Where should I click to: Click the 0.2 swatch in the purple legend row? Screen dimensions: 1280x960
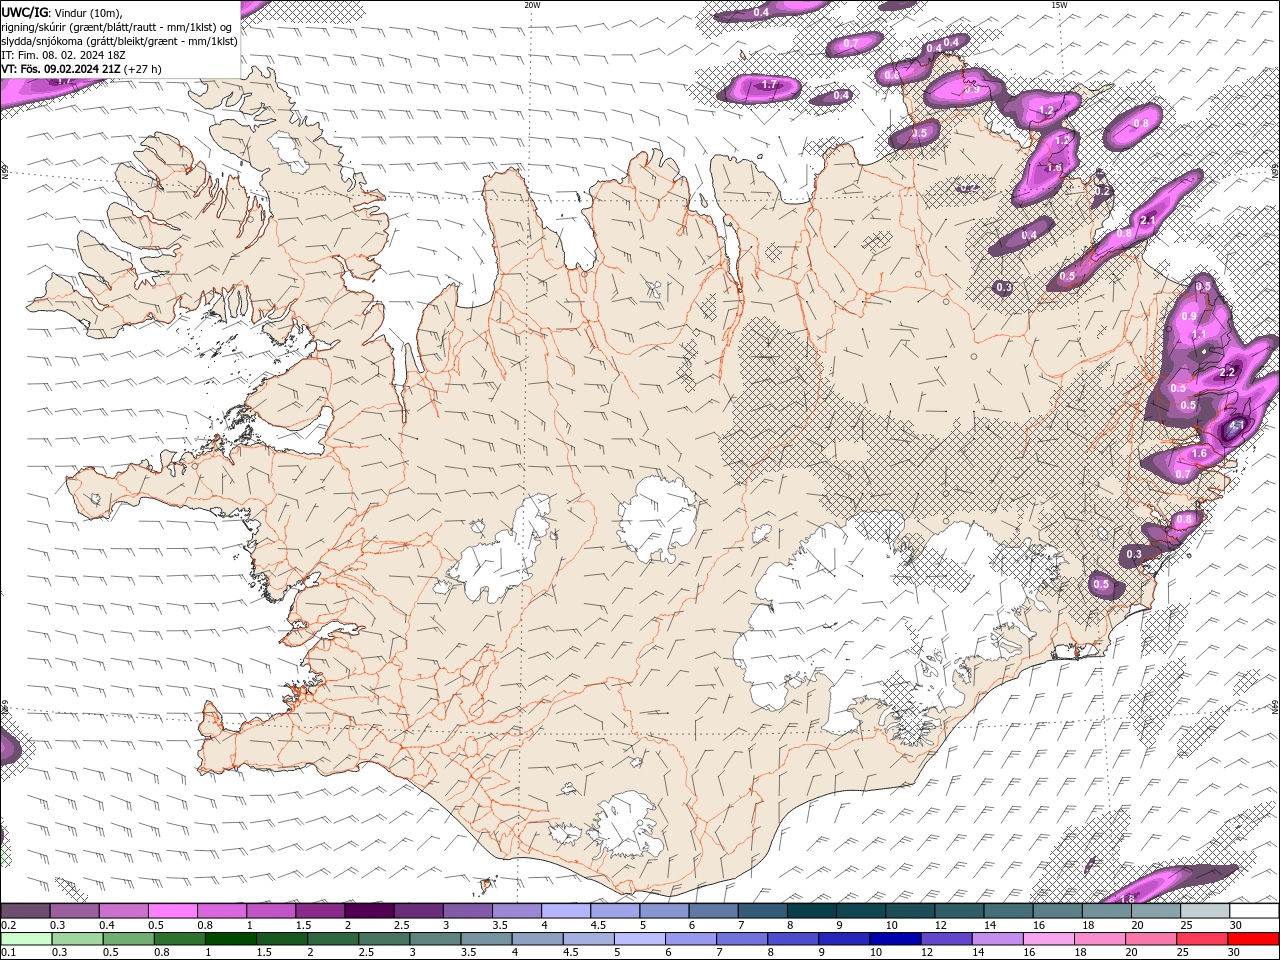click(25, 911)
